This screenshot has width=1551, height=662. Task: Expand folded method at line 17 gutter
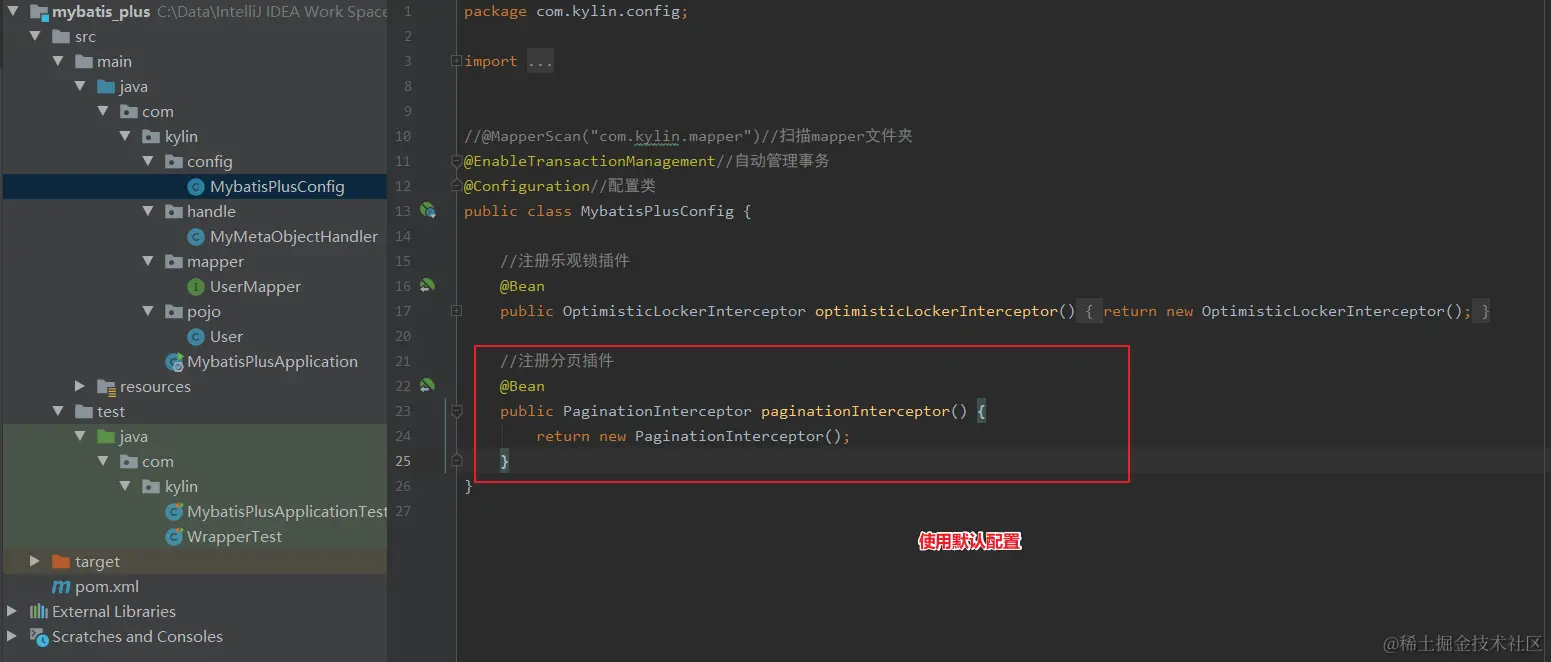[x=456, y=311]
